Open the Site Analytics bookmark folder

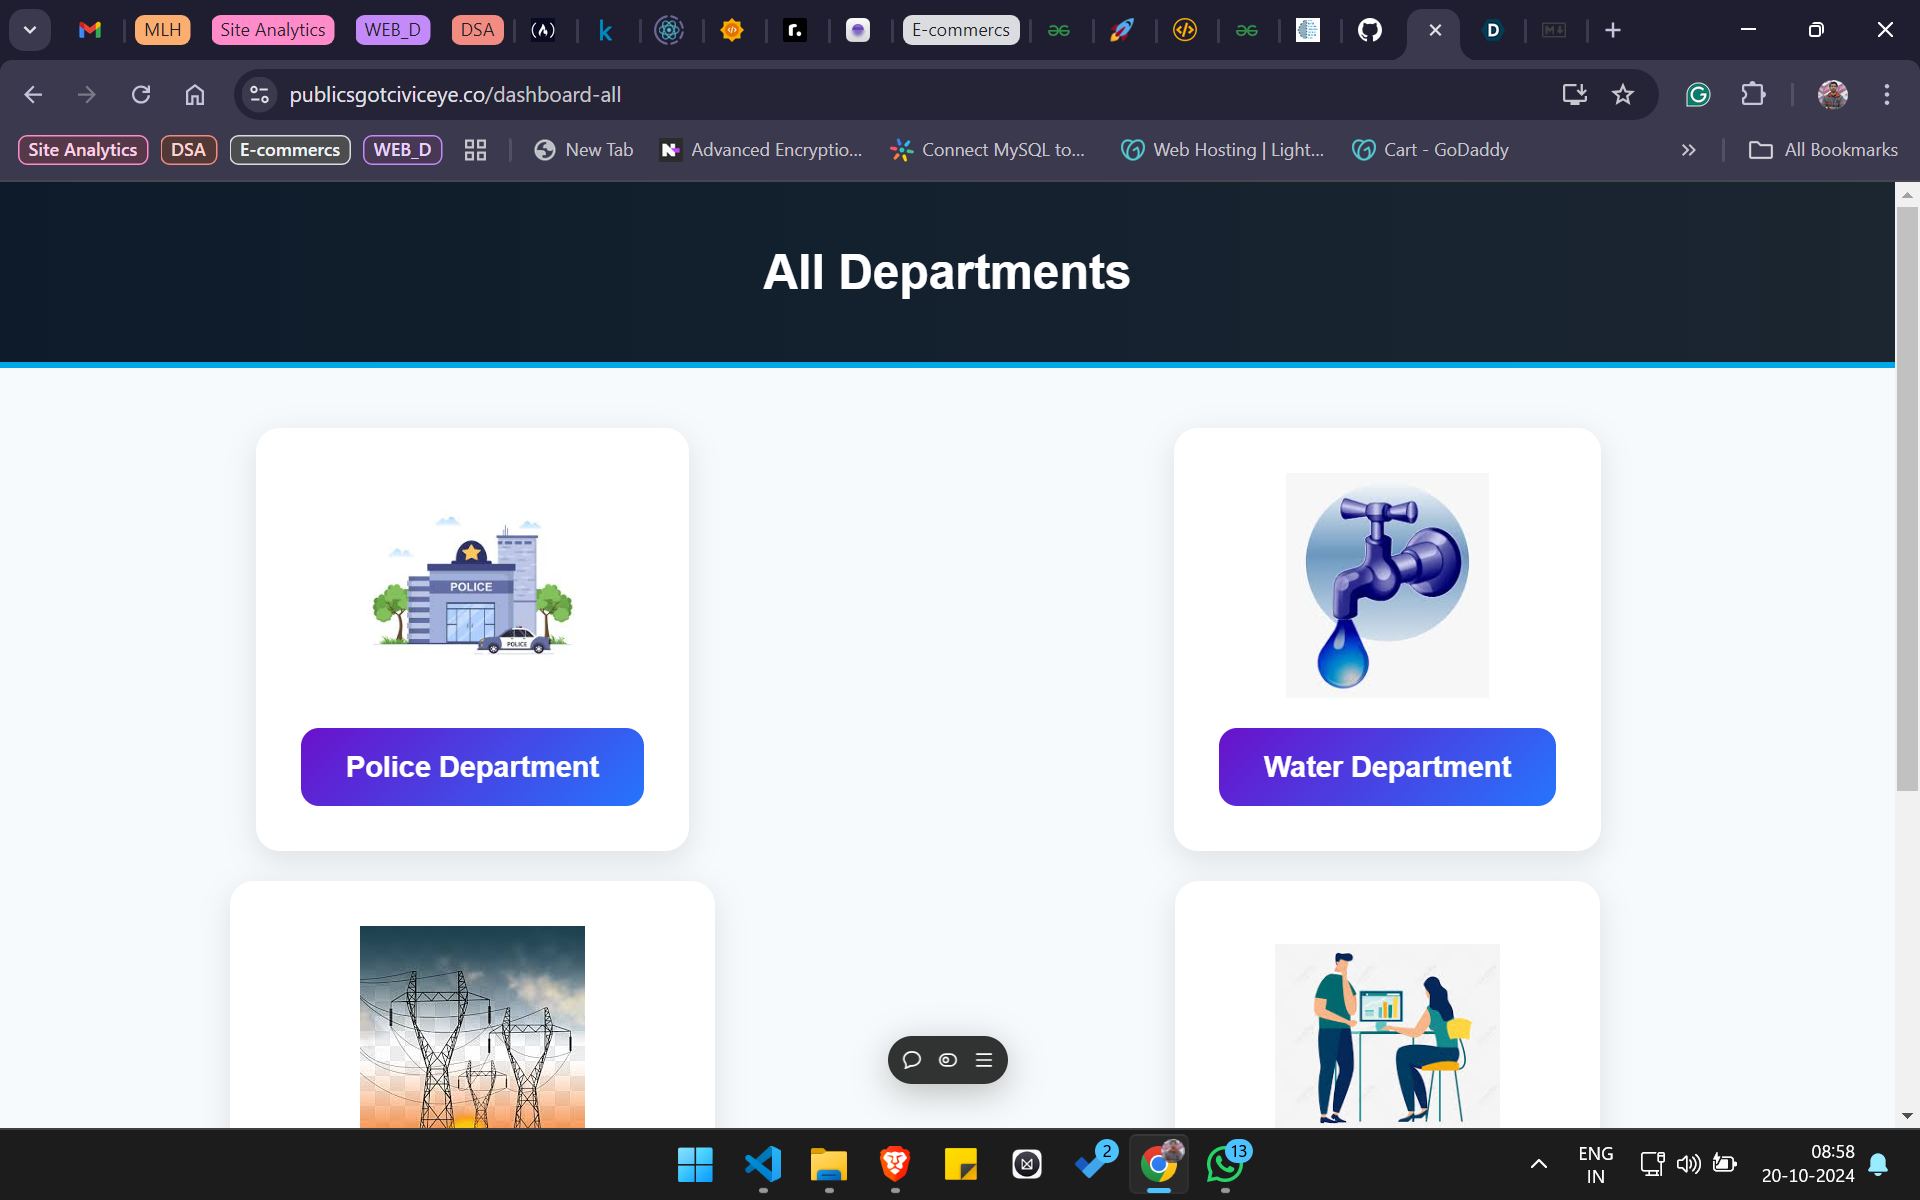pos(83,150)
